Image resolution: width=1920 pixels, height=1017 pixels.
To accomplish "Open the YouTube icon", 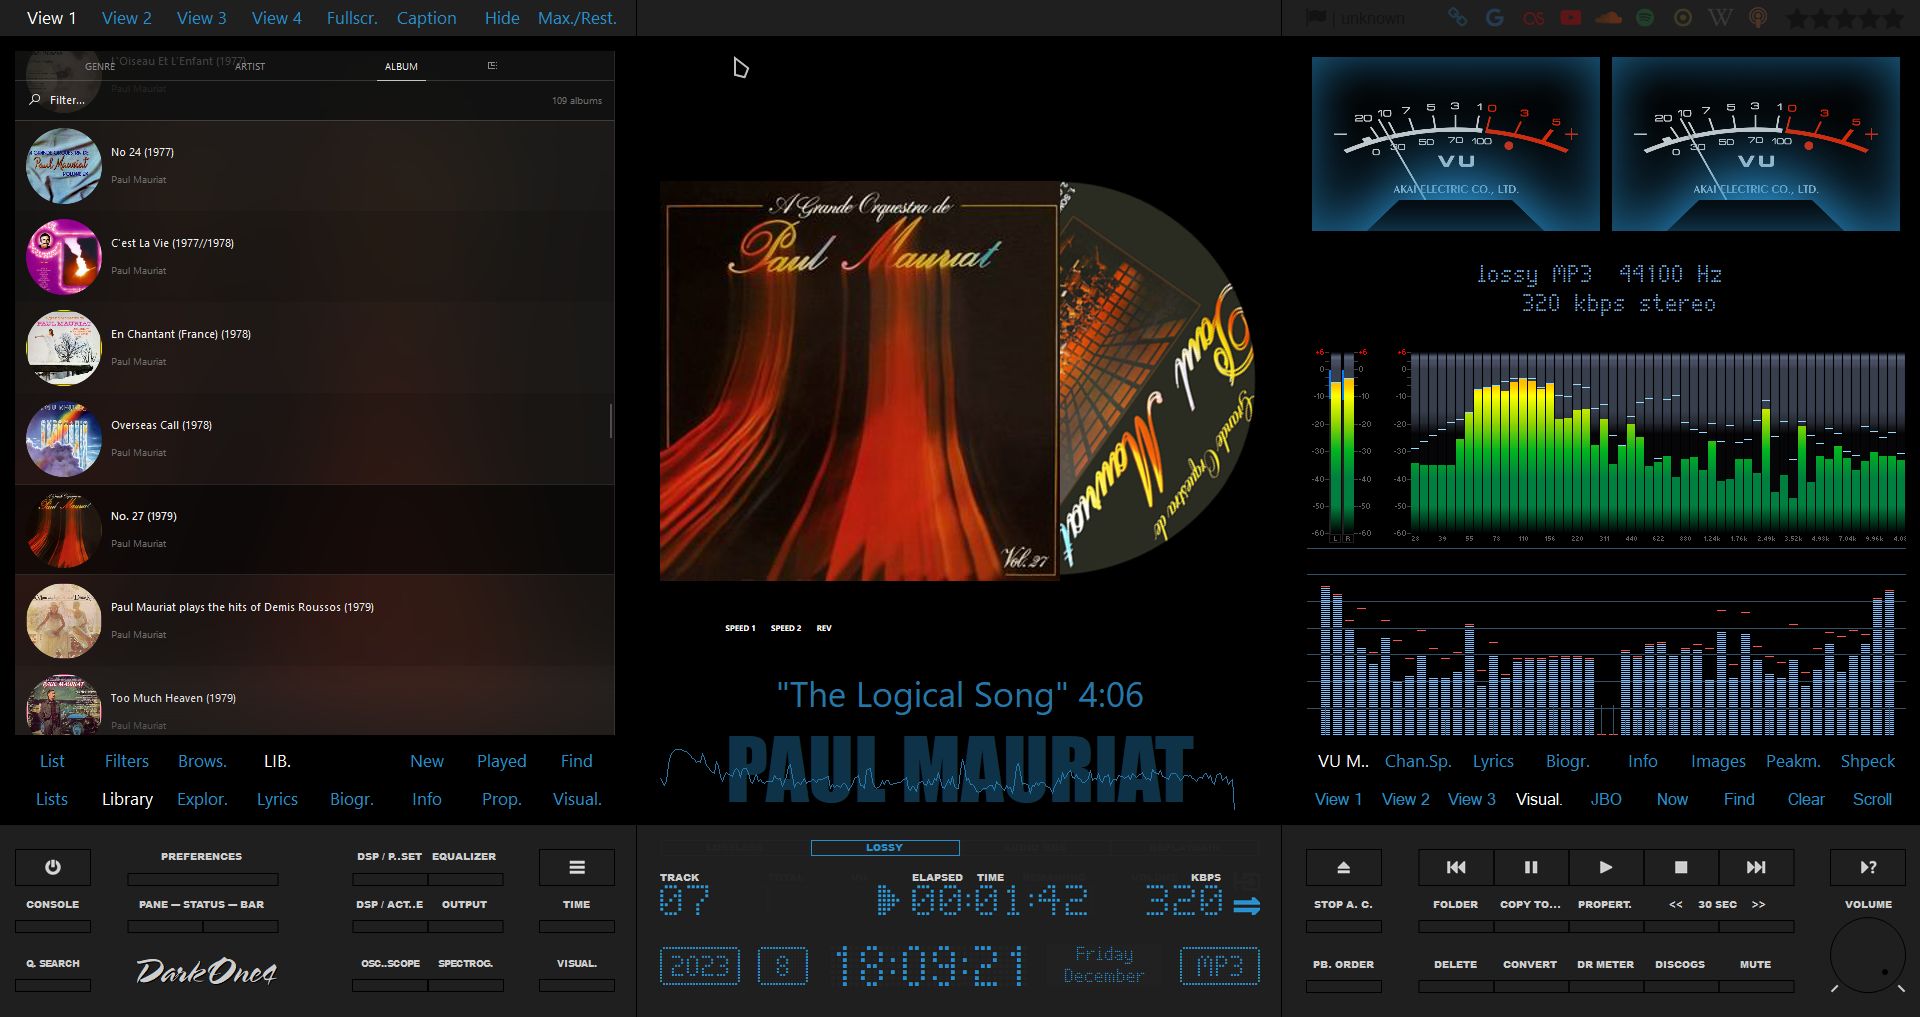I will (x=1571, y=18).
